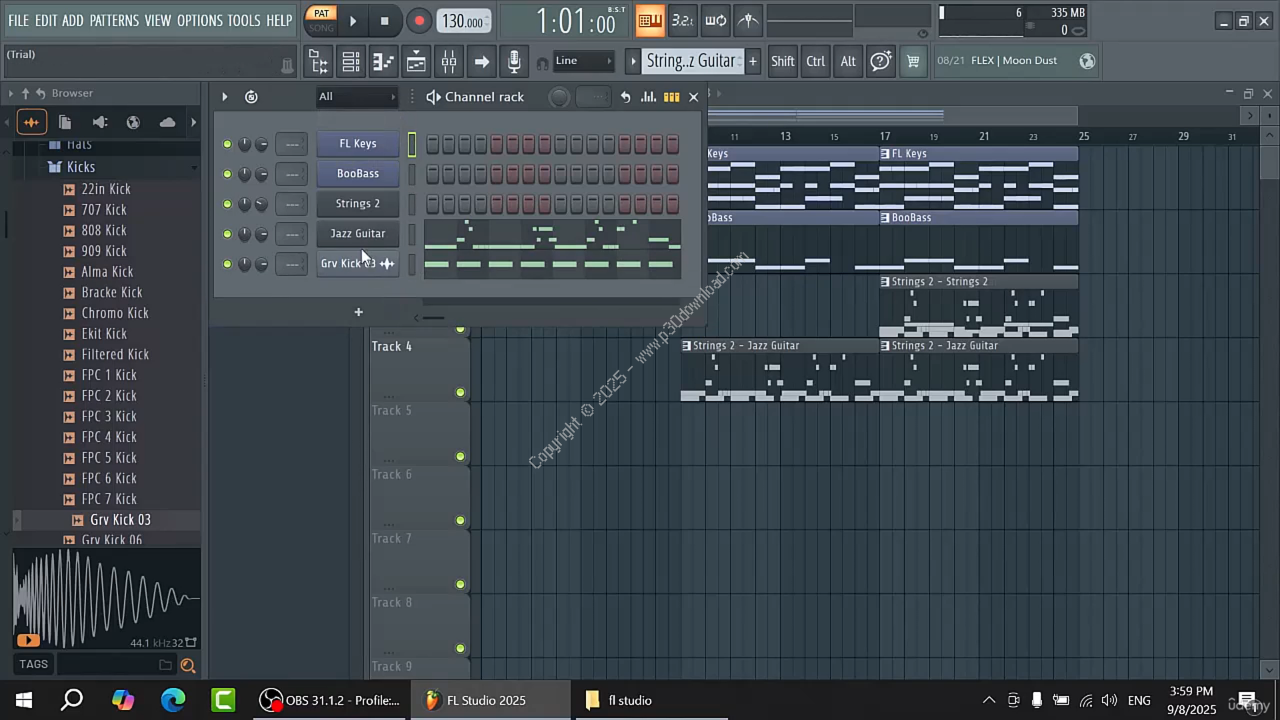Open the ADD menu
The height and width of the screenshot is (720, 1280).
(x=73, y=20)
